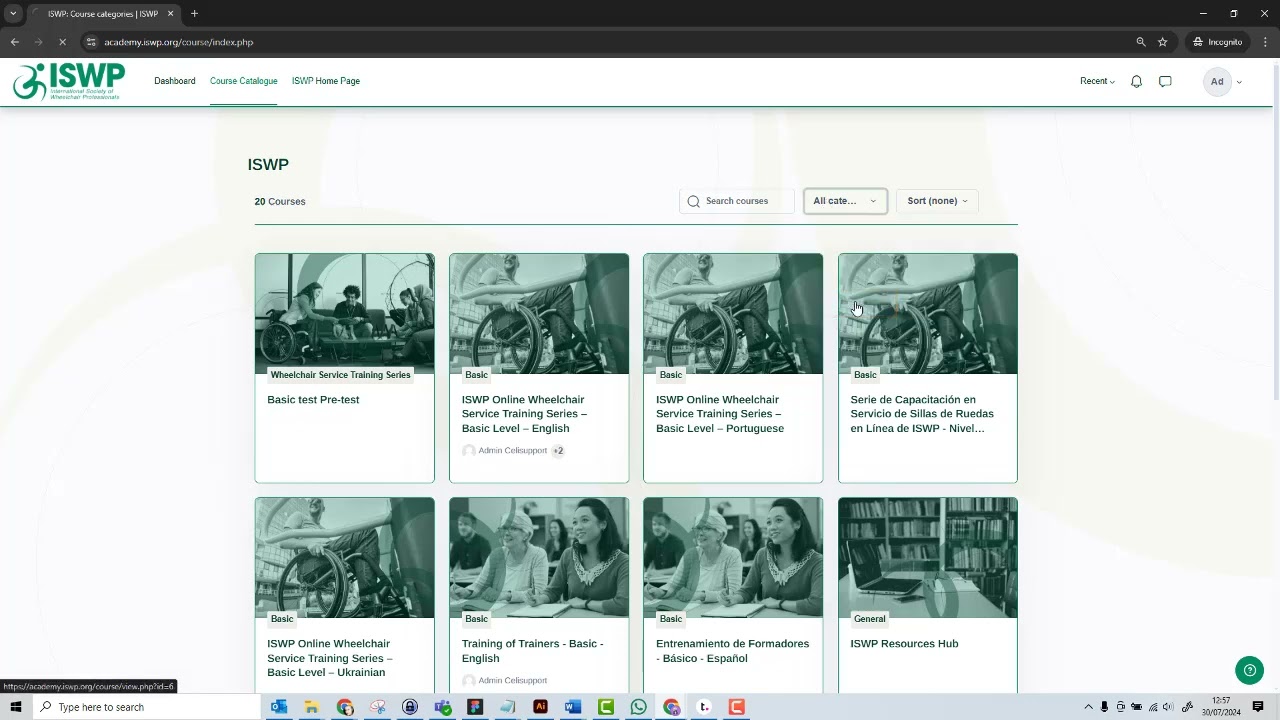The height and width of the screenshot is (720, 1280).
Task: Go to the Dashboard menu item
Action: (175, 81)
